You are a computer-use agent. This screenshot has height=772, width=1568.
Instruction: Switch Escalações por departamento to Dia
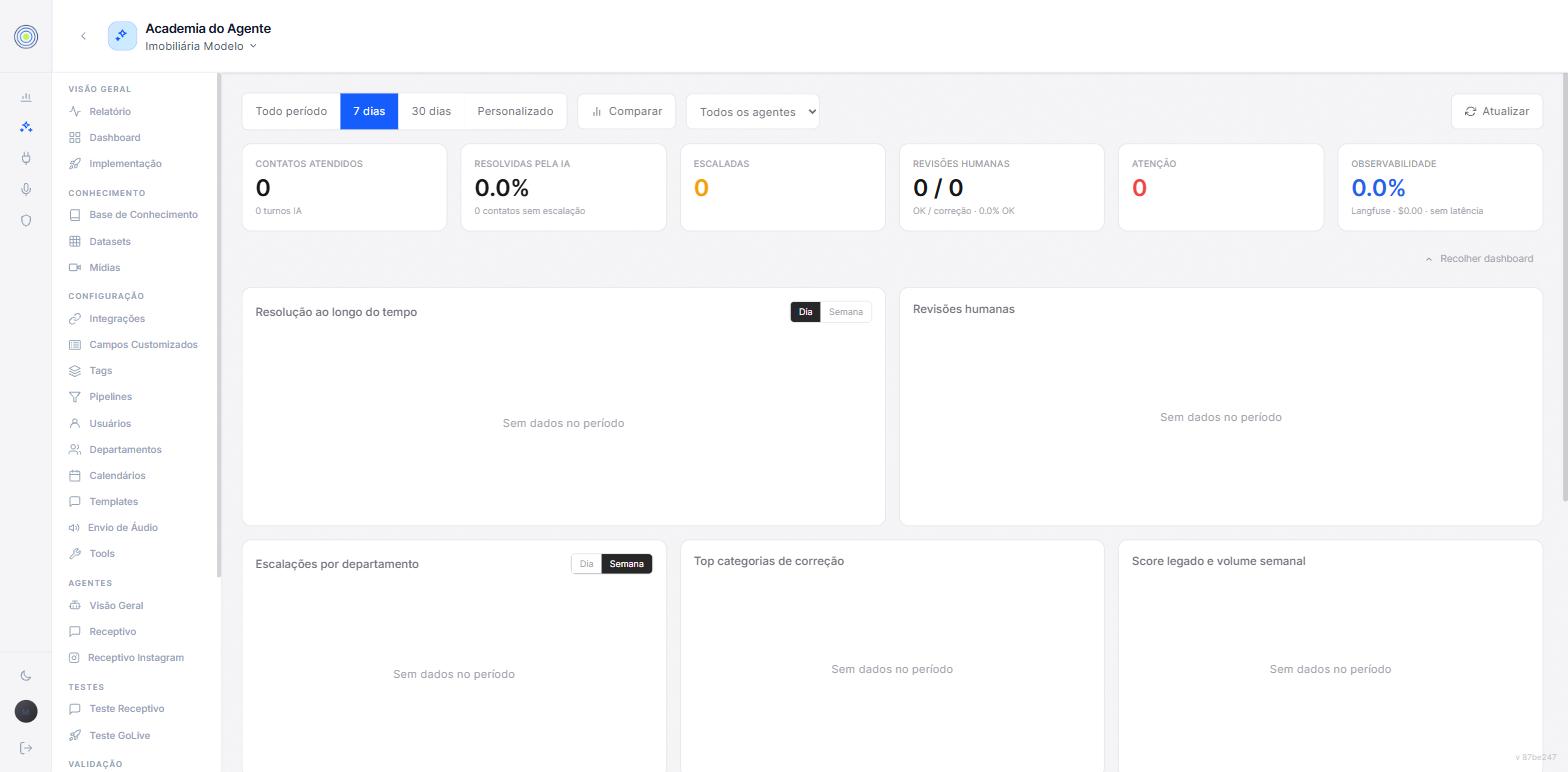(586, 564)
